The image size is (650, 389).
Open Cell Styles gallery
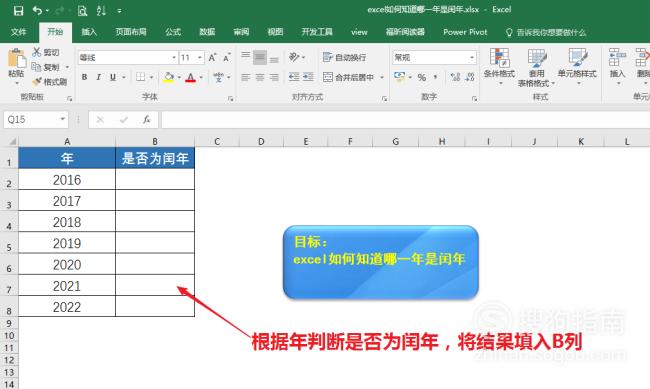pyautogui.click(x=577, y=66)
